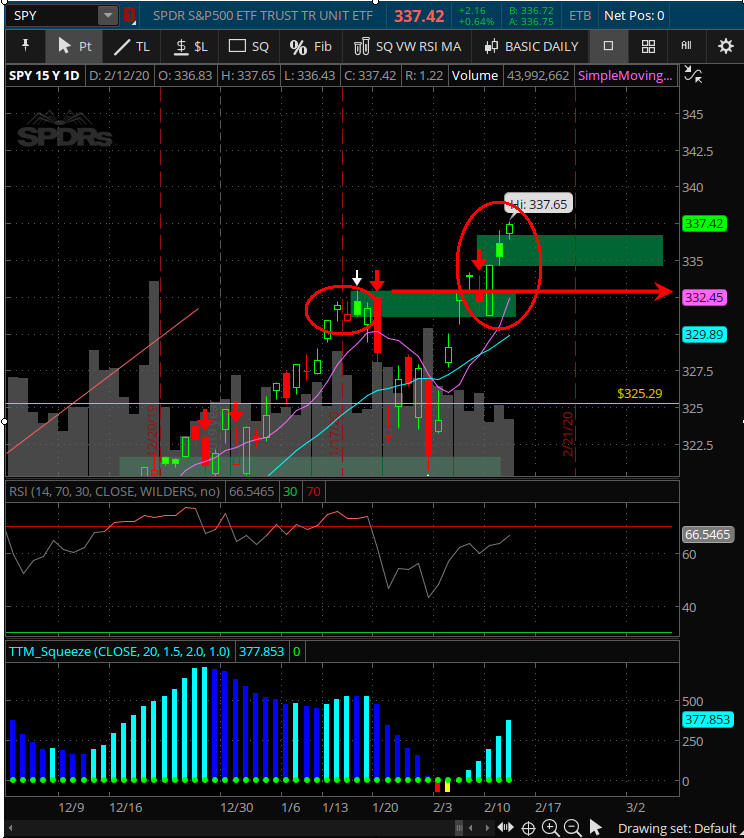Click the SPY symbol input field
This screenshot has height=838, width=744.
pyautogui.click(x=52, y=15)
